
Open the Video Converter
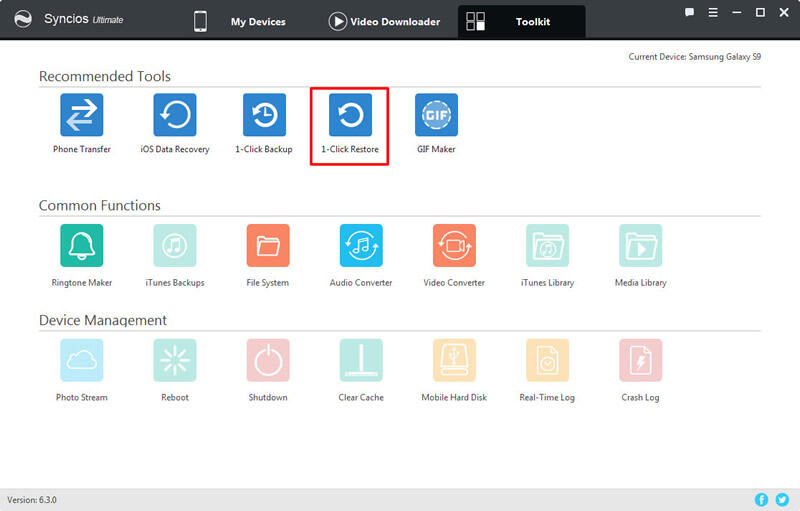tap(454, 245)
